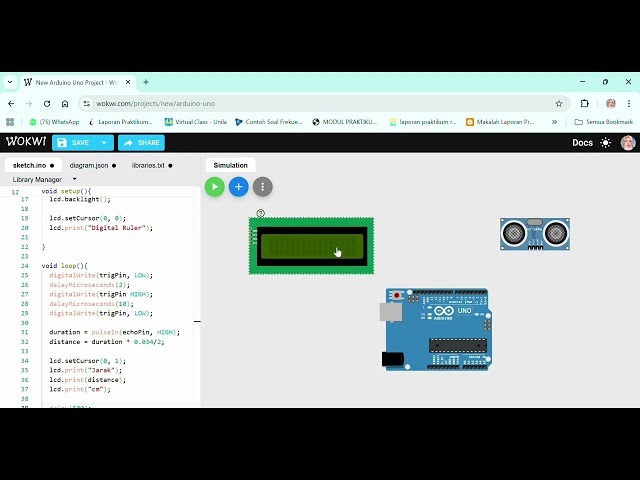This screenshot has width=640, height=480.
Task: Expand the dropdown arrow next to SAVE
Action: (x=104, y=142)
